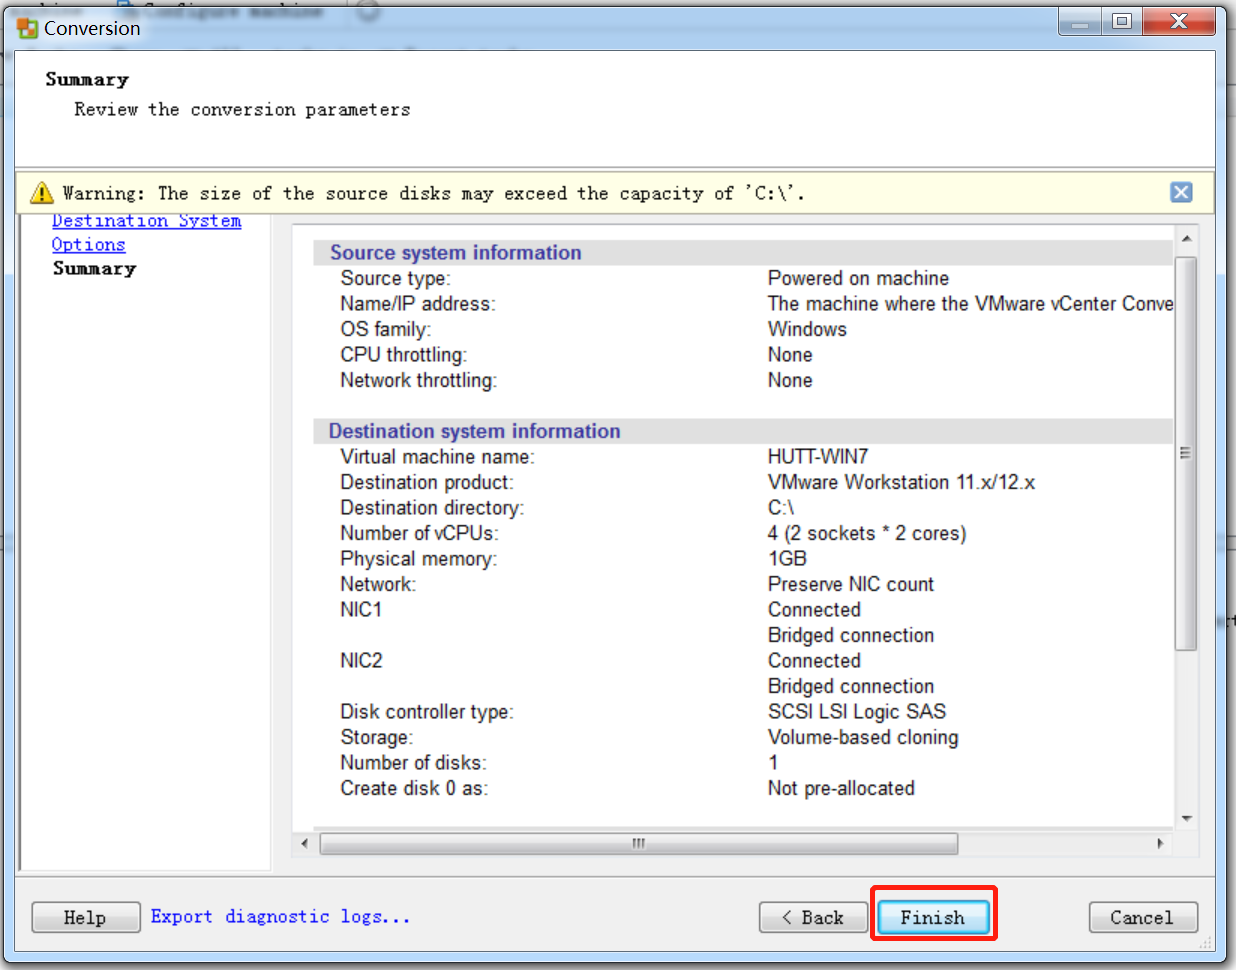
Task: Click right arrow of horizontal scrollbar
Action: coord(1160,843)
